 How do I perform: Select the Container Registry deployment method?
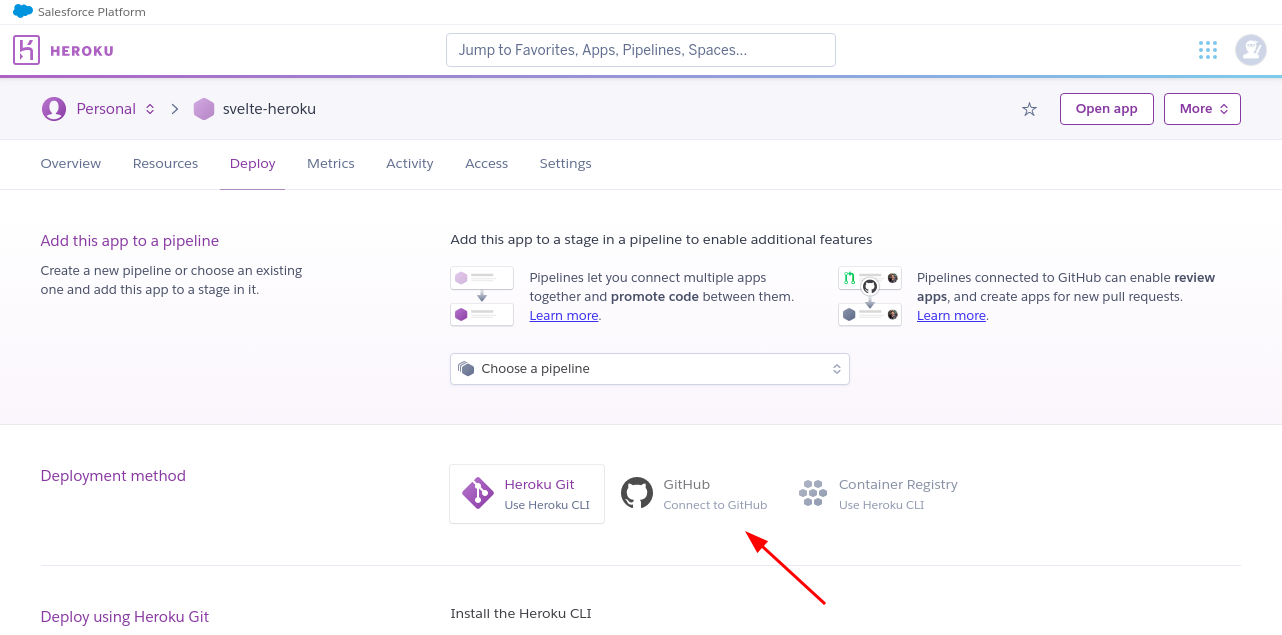coord(878,494)
